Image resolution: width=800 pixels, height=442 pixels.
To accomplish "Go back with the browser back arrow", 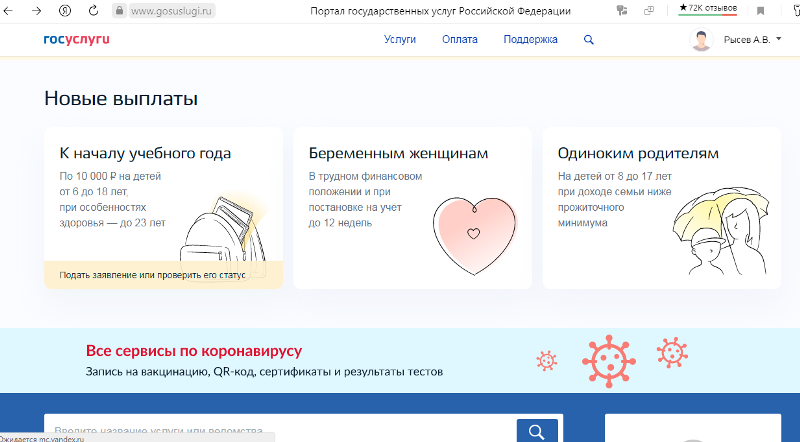I will click(8, 11).
